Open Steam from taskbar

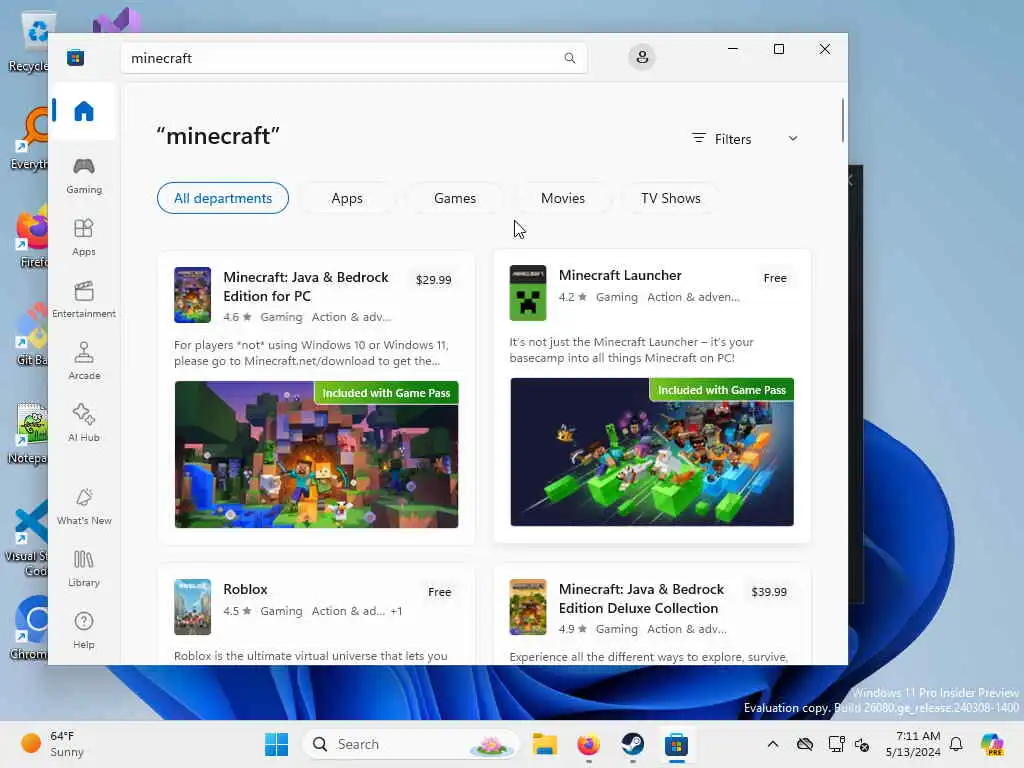(632, 744)
